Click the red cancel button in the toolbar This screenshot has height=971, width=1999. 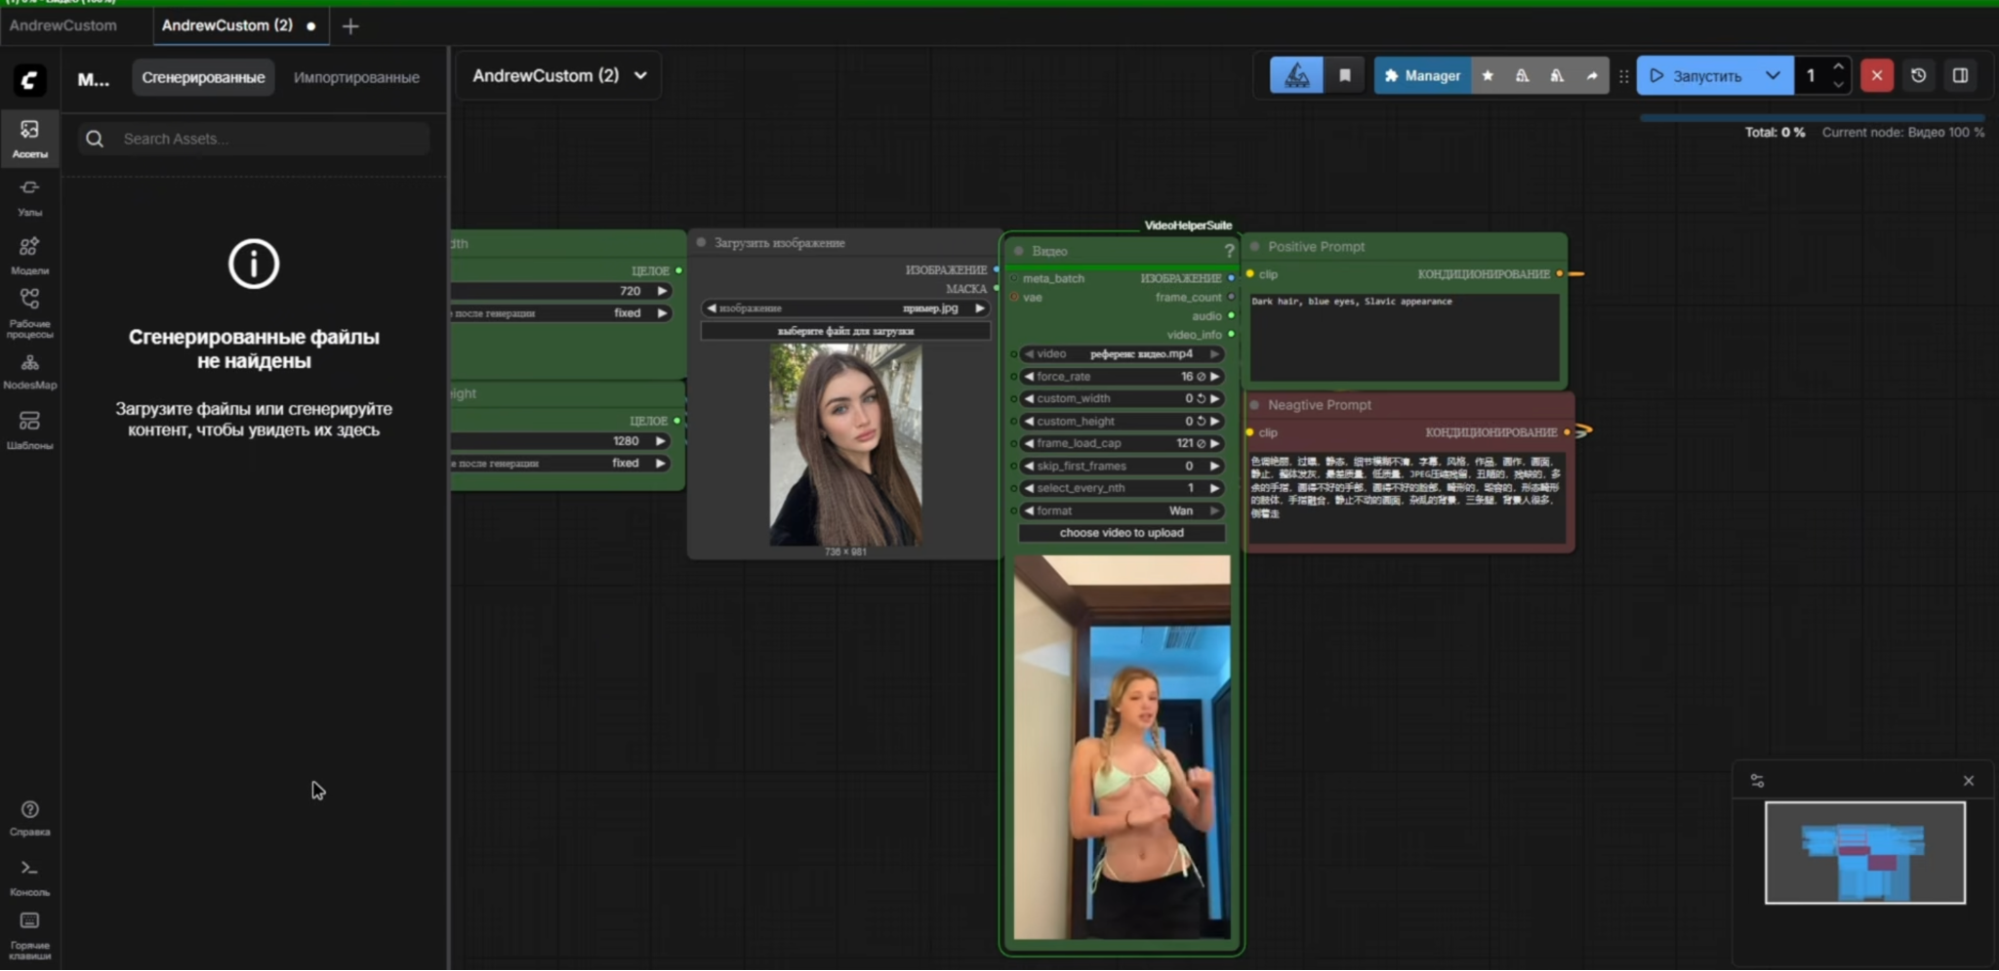pos(1877,76)
